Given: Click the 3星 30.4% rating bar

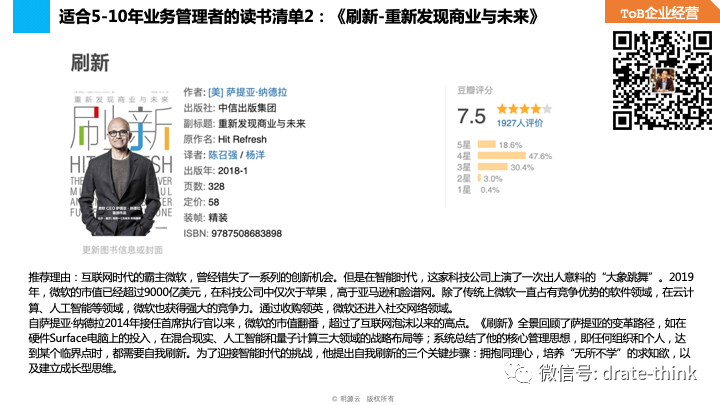Looking at the screenshot, I should point(493,167).
